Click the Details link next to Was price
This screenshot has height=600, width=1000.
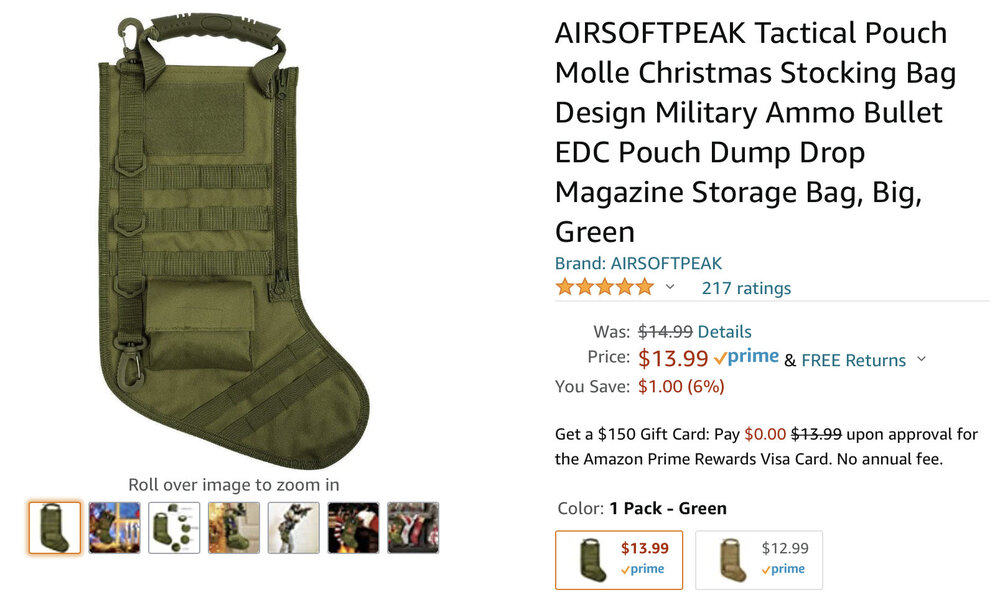[x=724, y=332]
